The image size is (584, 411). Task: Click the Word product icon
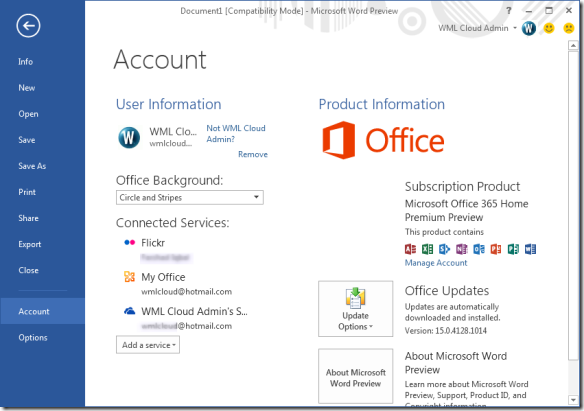coord(530,249)
